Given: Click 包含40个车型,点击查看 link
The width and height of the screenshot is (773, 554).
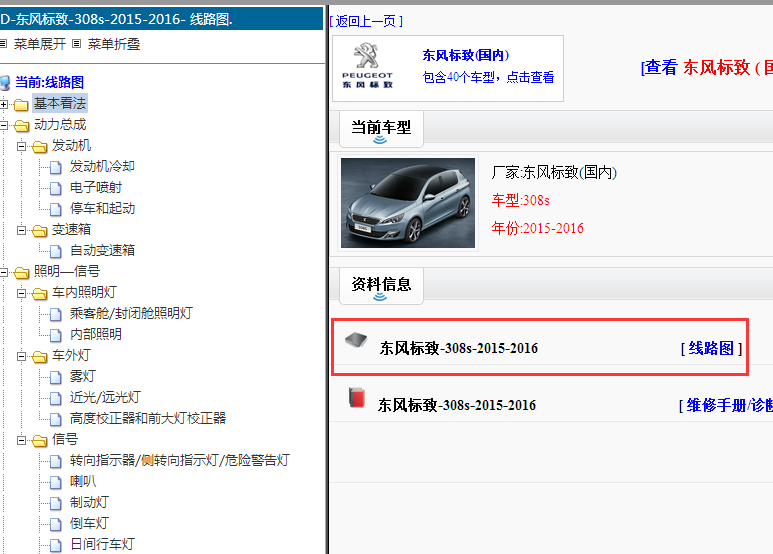Looking at the screenshot, I should pos(488,77).
